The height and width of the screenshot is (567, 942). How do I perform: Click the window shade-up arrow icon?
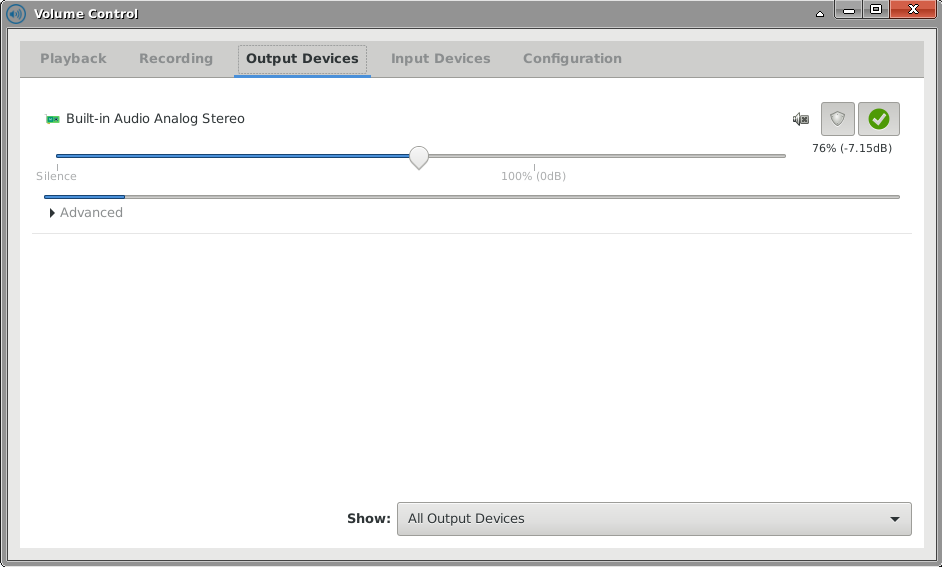click(x=820, y=13)
